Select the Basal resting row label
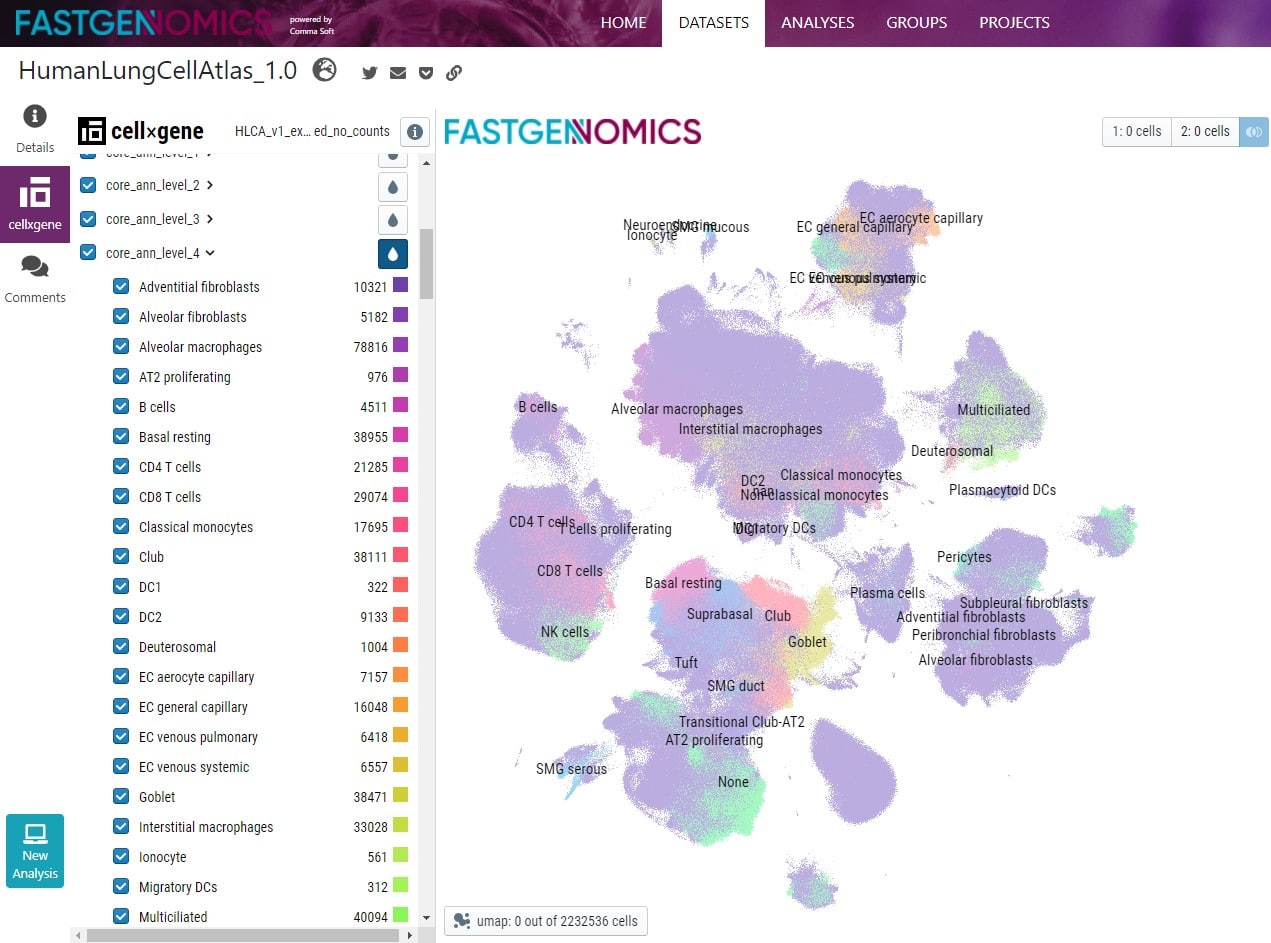This screenshot has height=943, width=1271. coord(175,437)
